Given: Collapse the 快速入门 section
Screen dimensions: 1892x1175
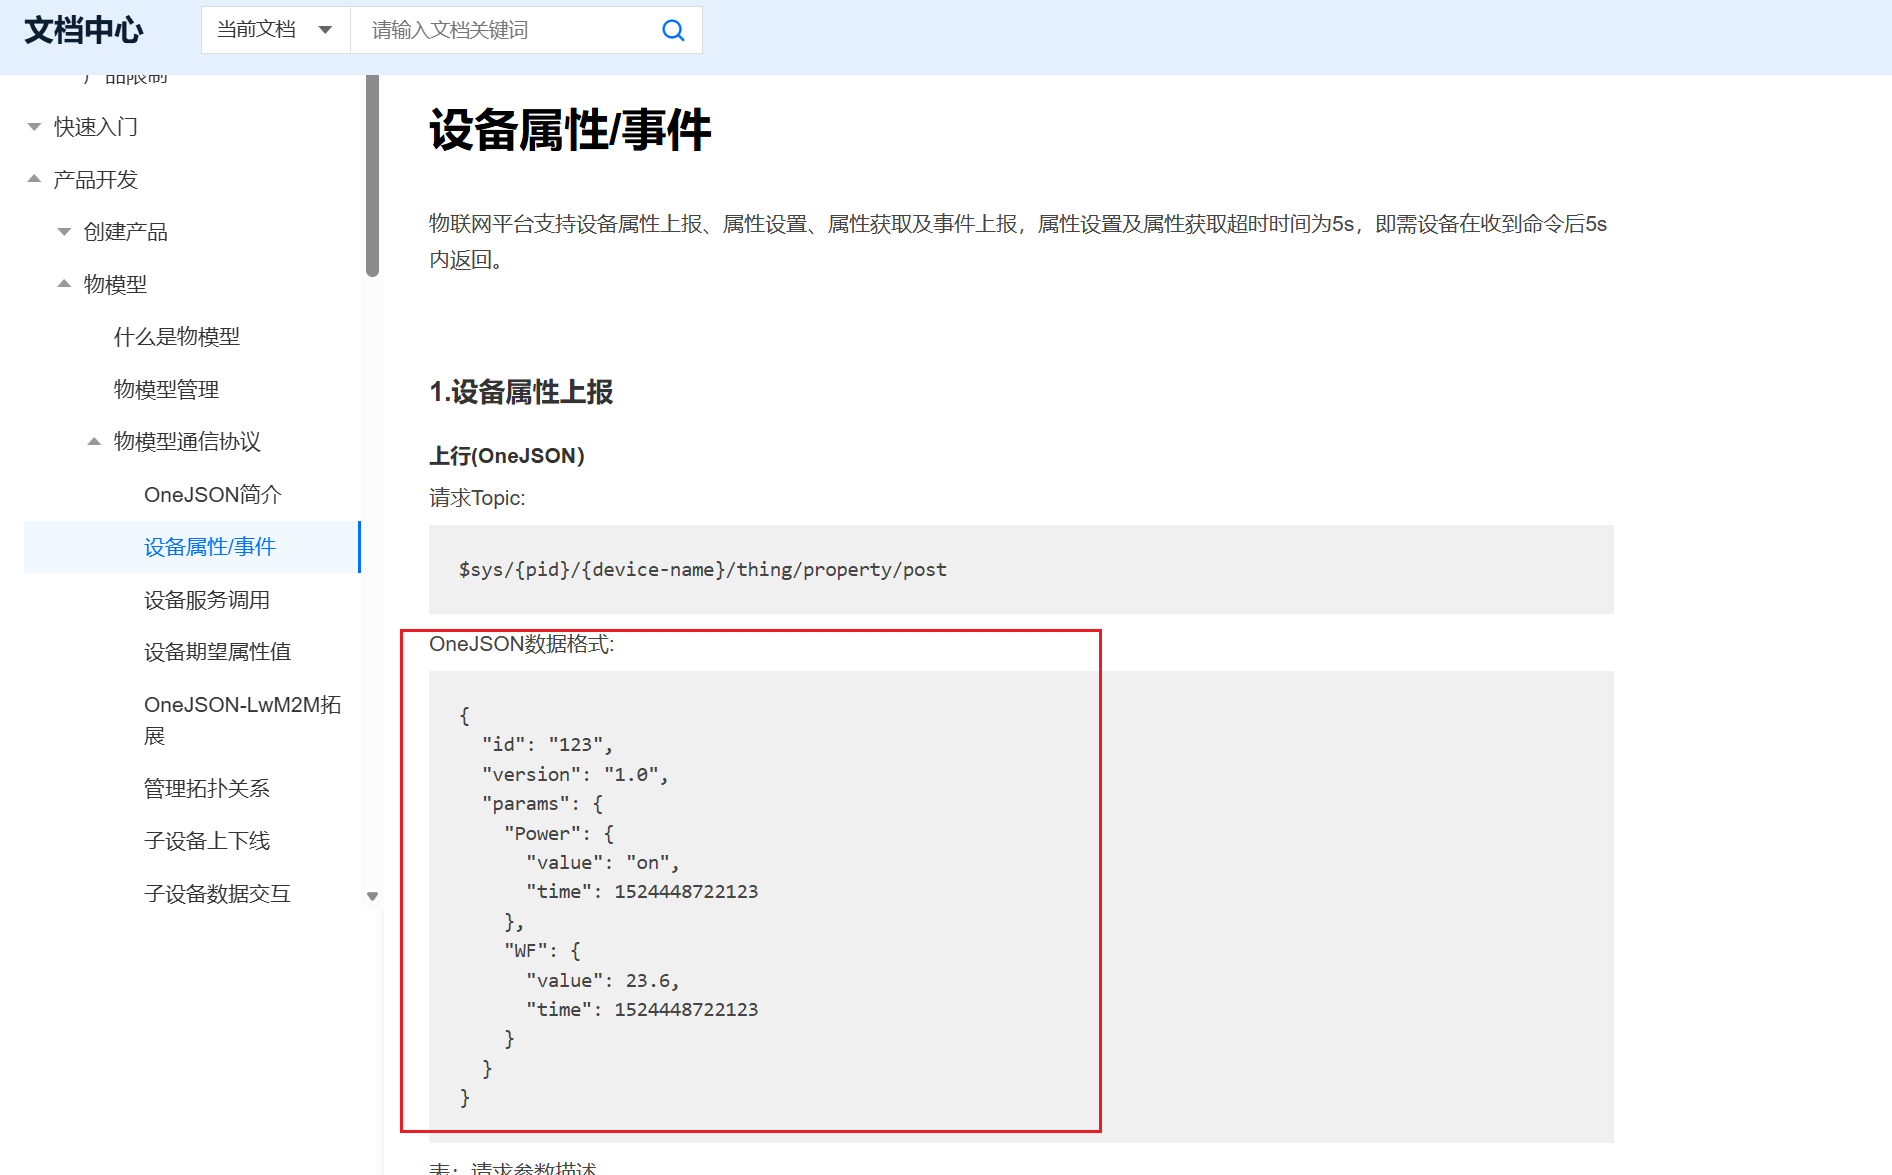Looking at the screenshot, I should coord(33,126).
